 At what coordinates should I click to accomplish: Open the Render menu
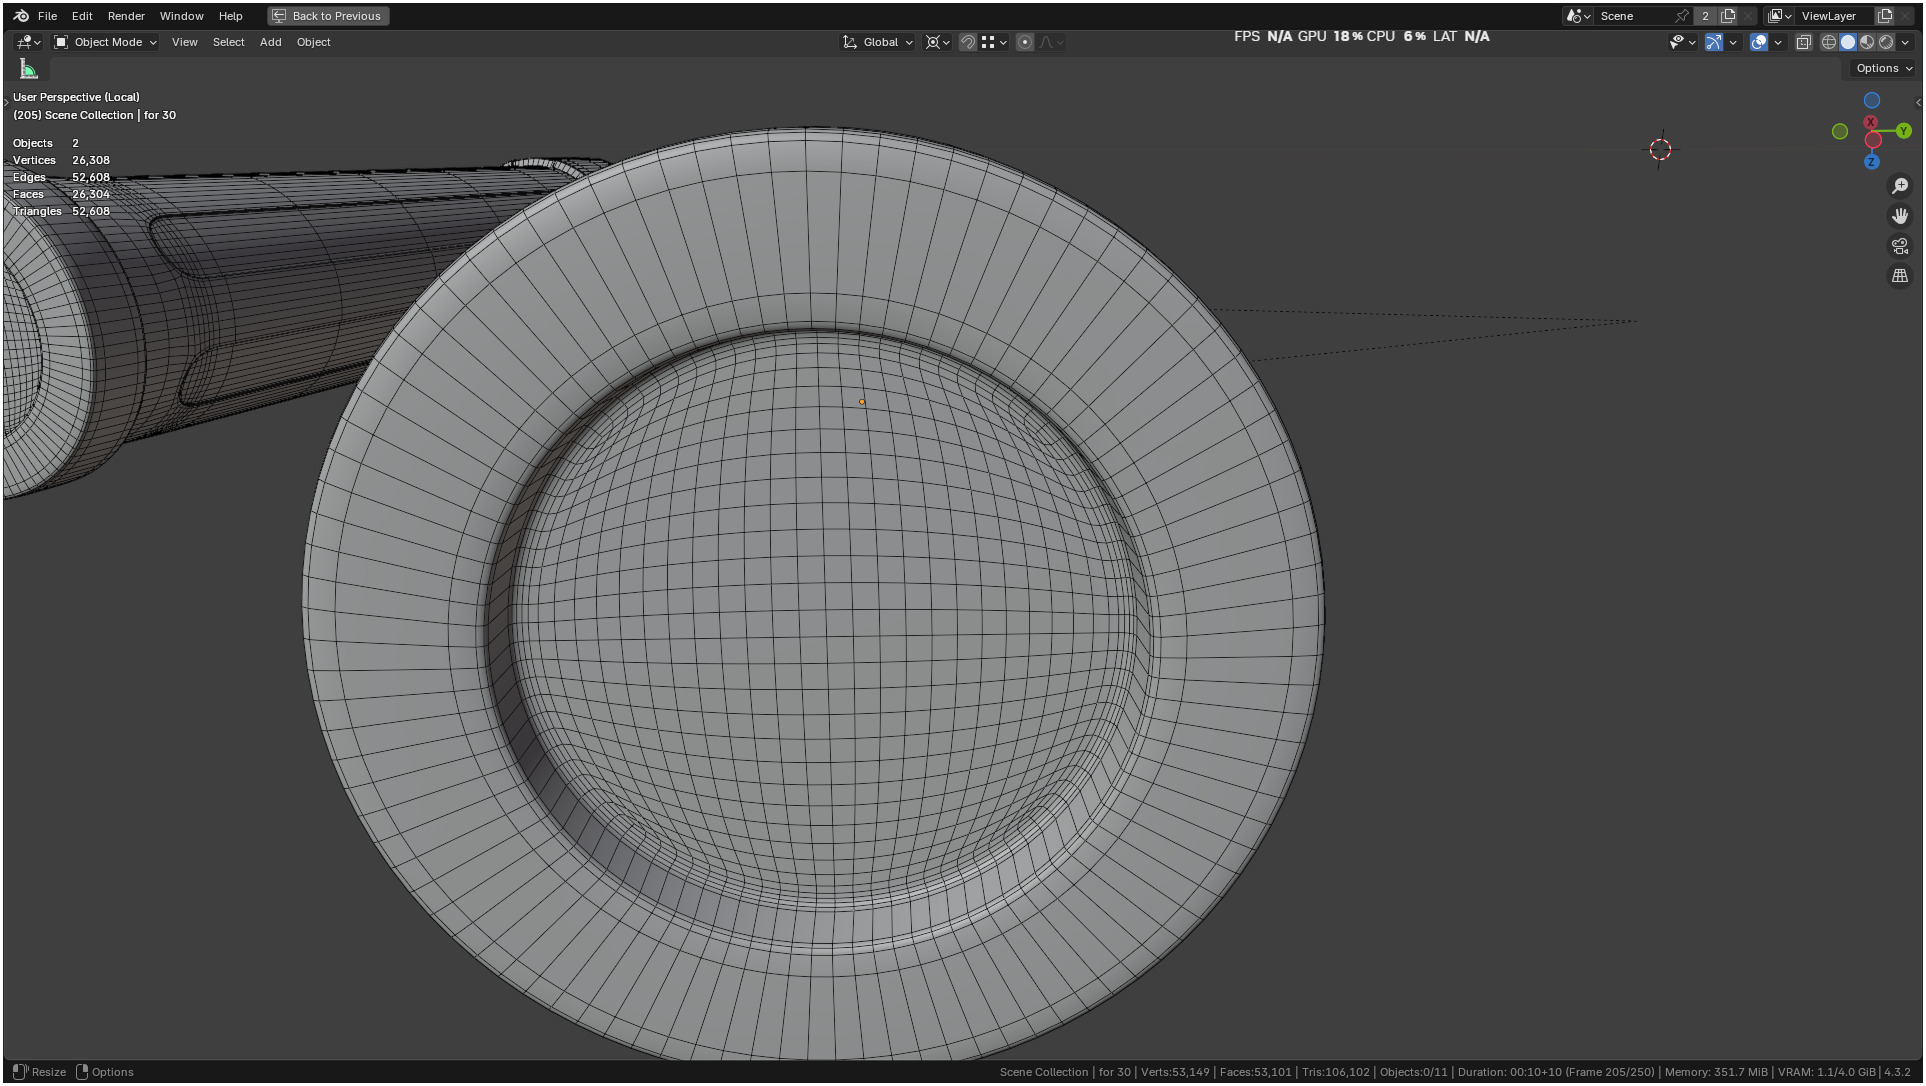[x=126, y=16]
